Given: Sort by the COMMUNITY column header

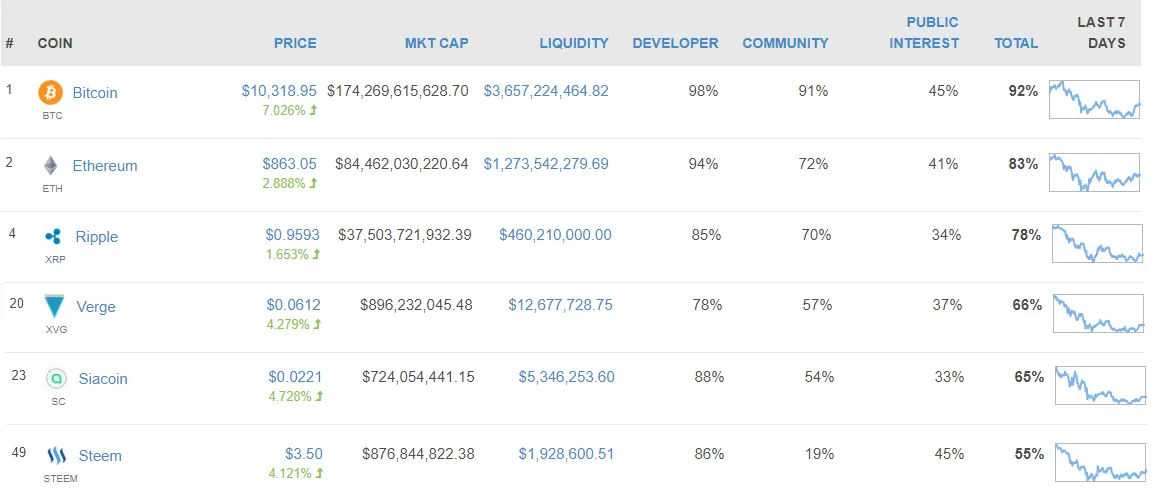Looking at the screenshot, I should pos(786,43).
